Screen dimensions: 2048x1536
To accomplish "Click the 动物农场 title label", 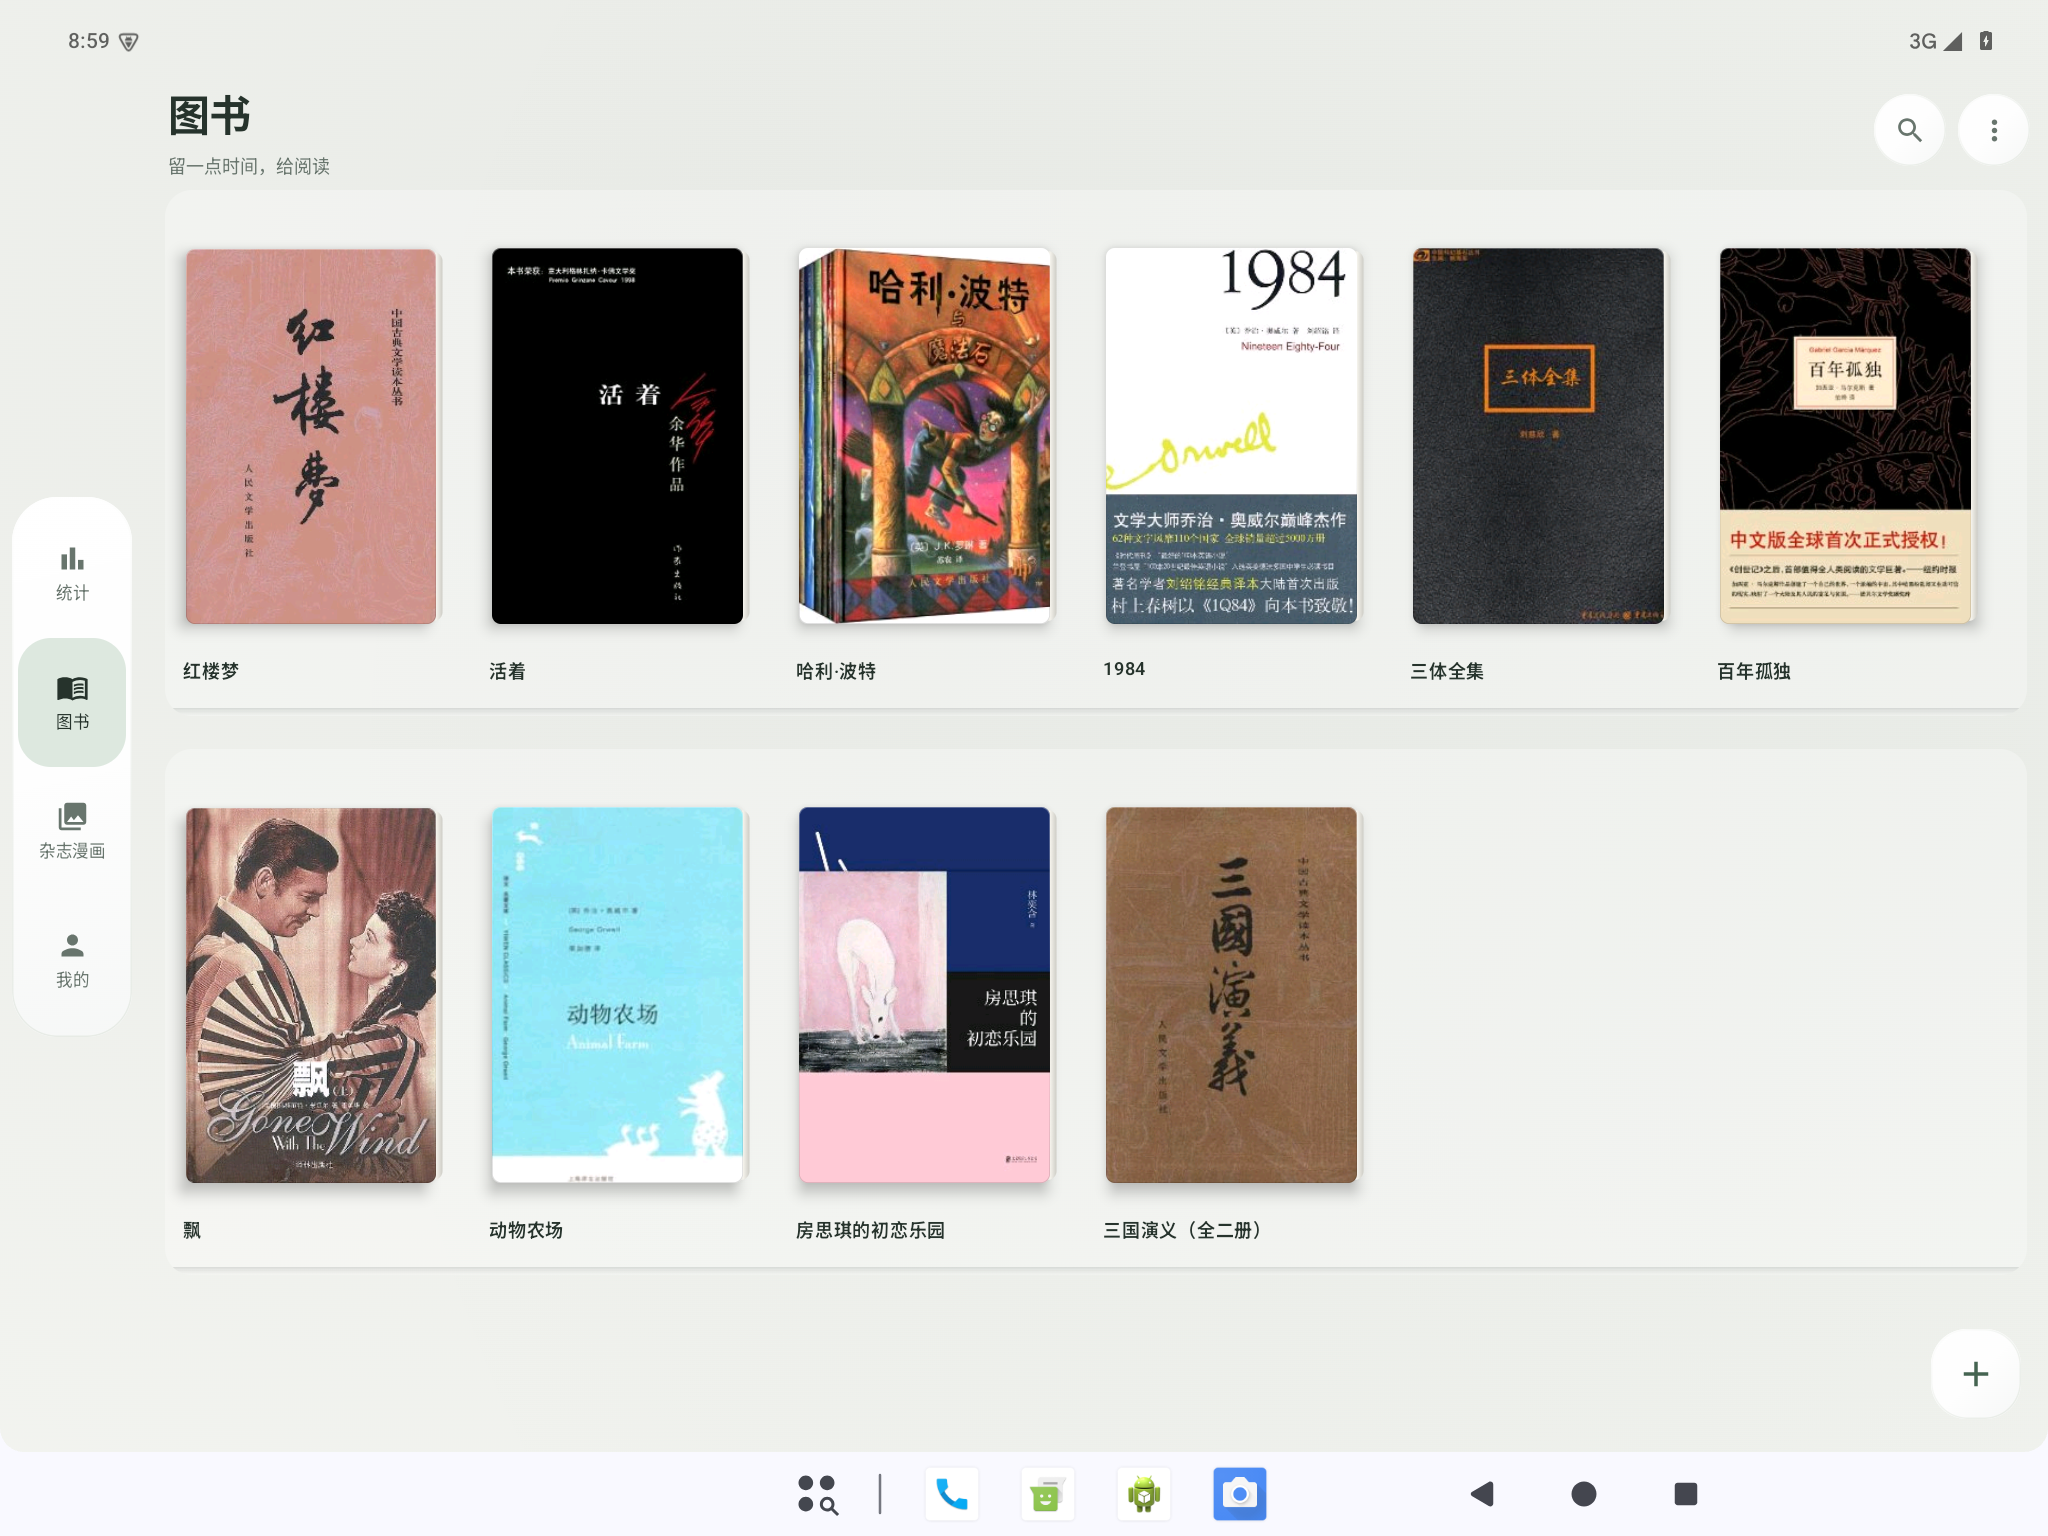I will [x=526, y=1230].
